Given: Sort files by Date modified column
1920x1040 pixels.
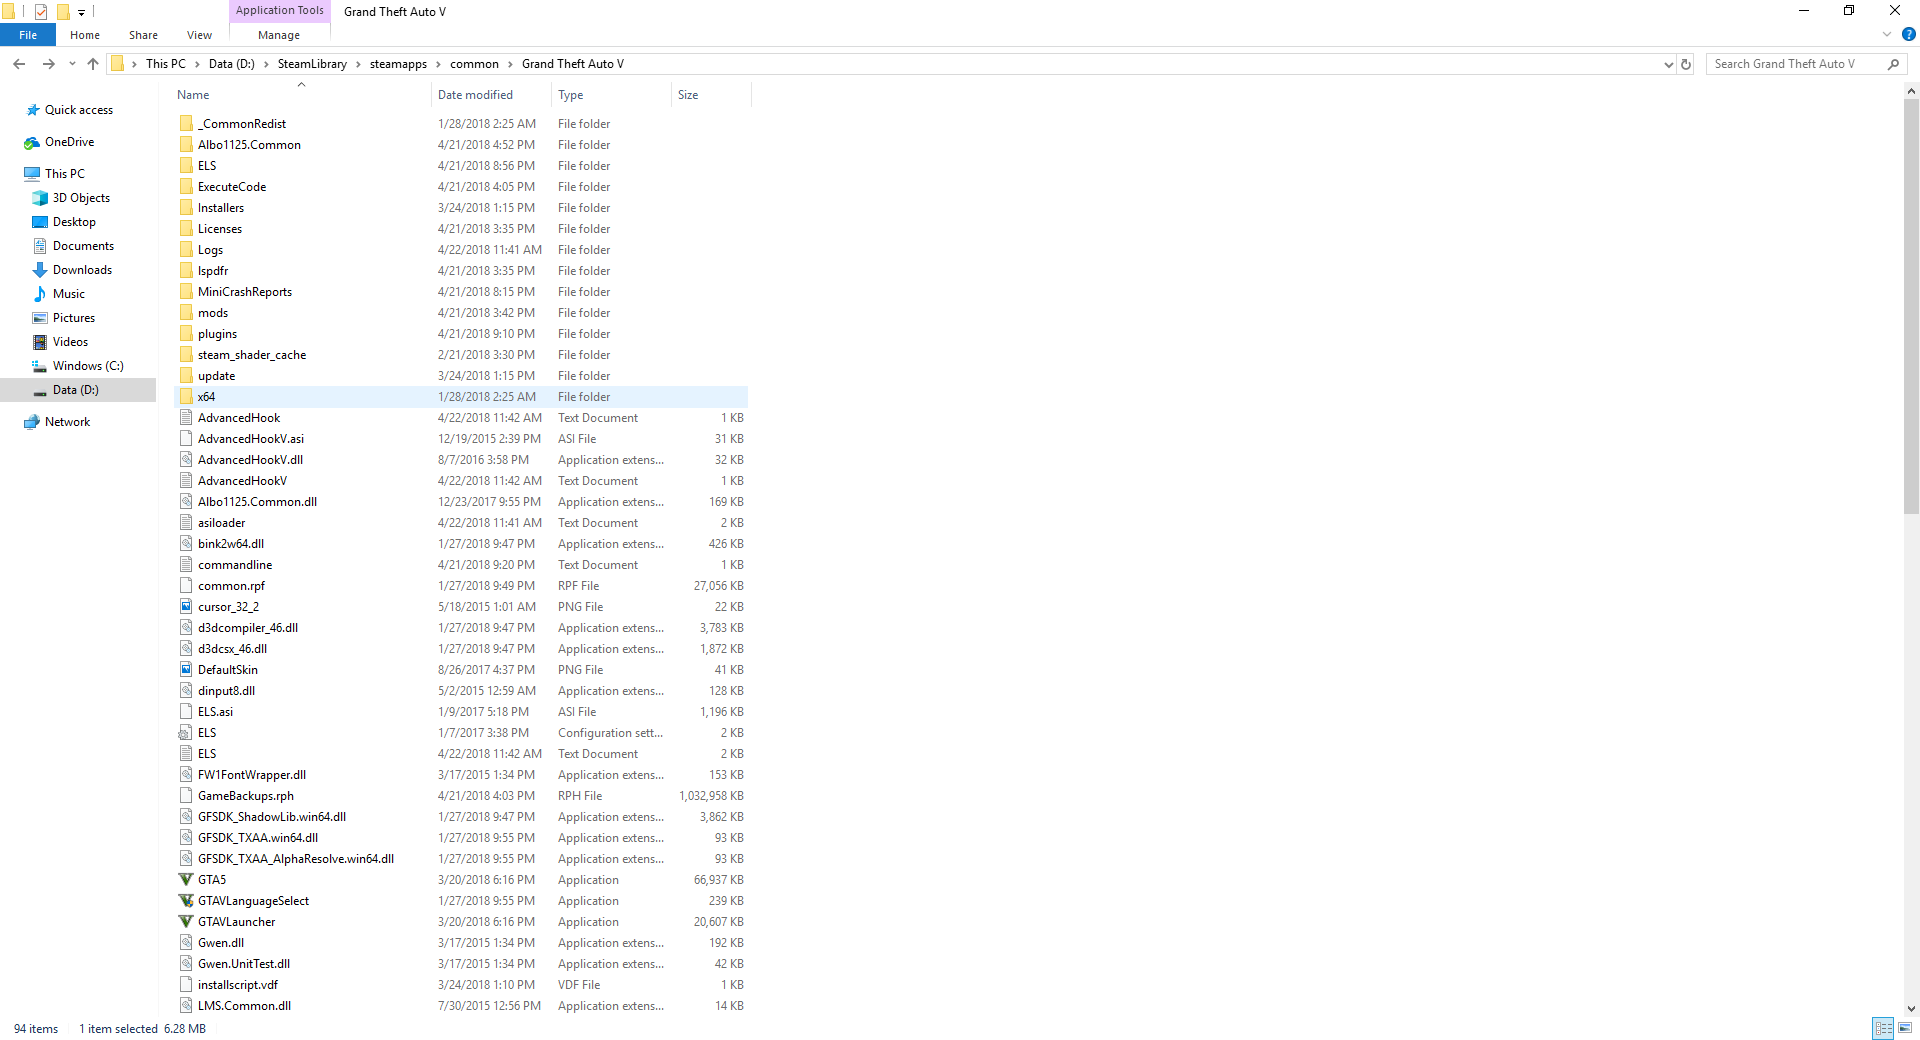Looking at the screenshot, I should (x=491, y=95).
